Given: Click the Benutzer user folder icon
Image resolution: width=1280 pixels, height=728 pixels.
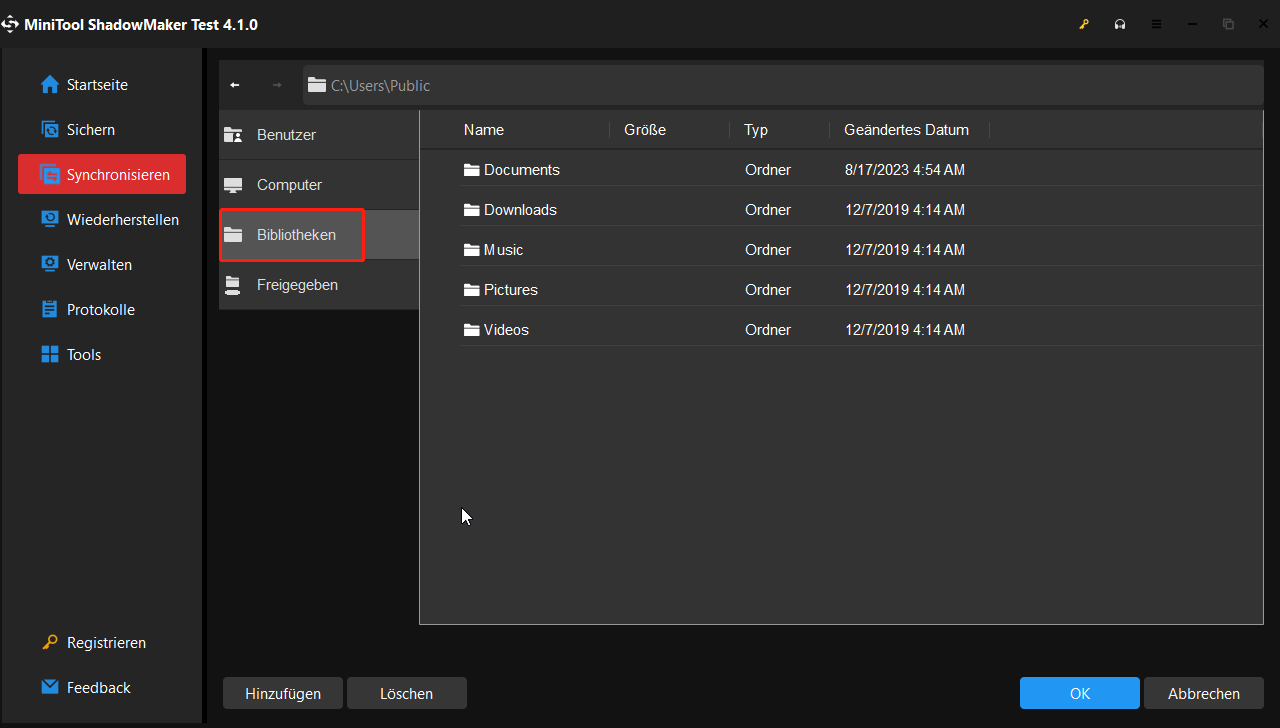Looking at the screenshot, I should coord(233,135).
